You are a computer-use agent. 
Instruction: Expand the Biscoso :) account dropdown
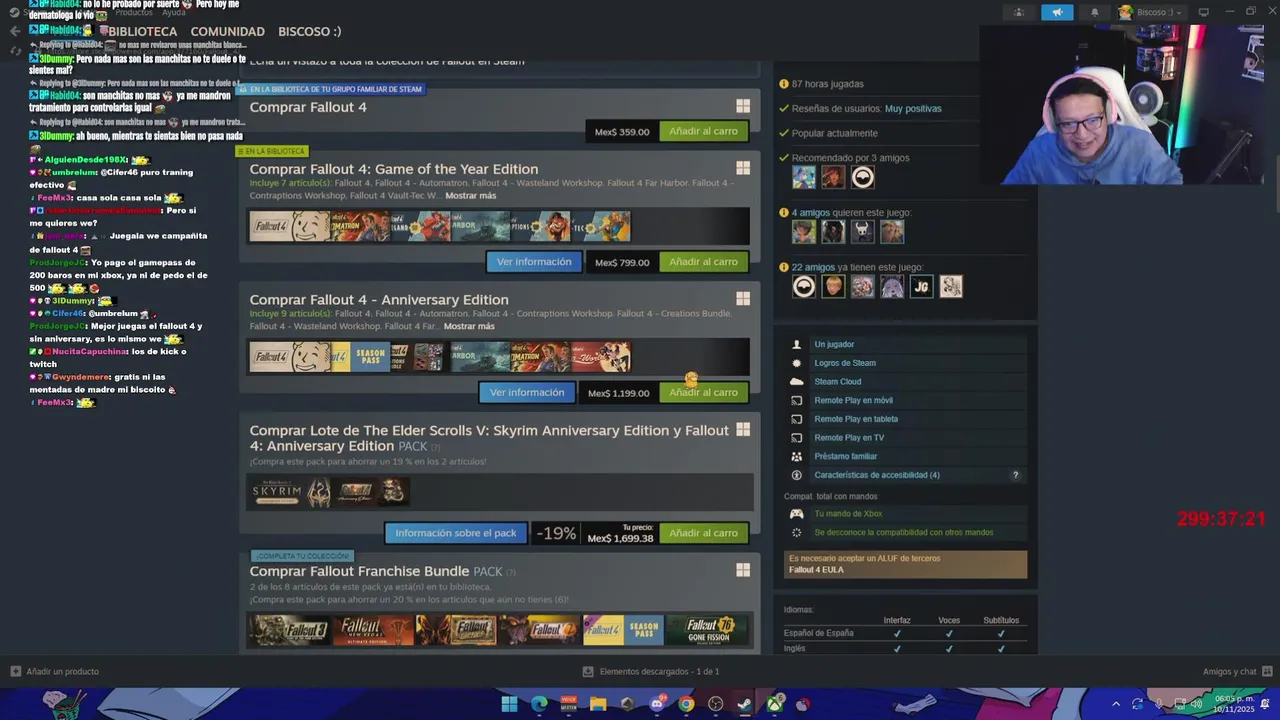click(1150, 12)
